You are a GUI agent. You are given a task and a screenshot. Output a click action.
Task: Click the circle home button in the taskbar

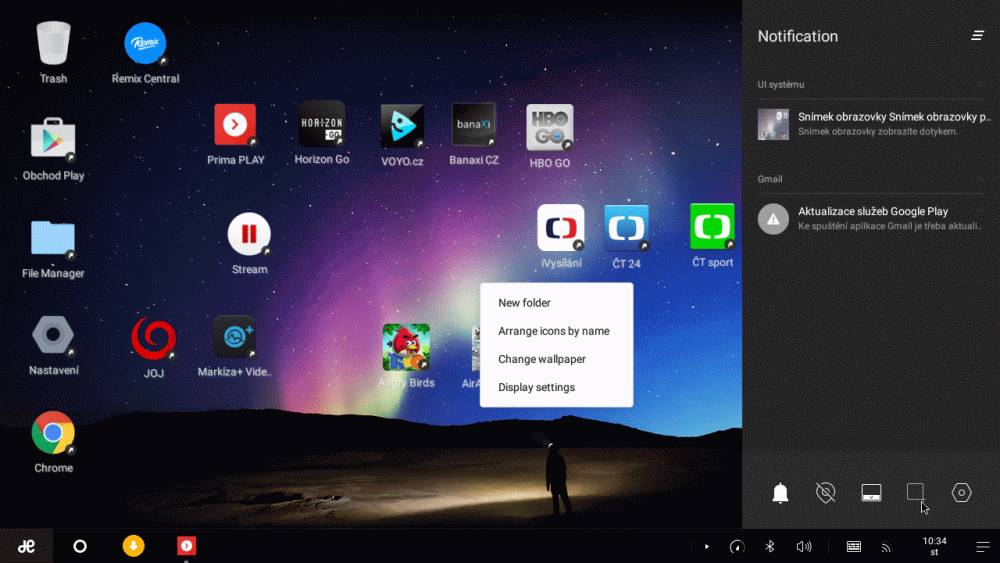coord(80,546)
